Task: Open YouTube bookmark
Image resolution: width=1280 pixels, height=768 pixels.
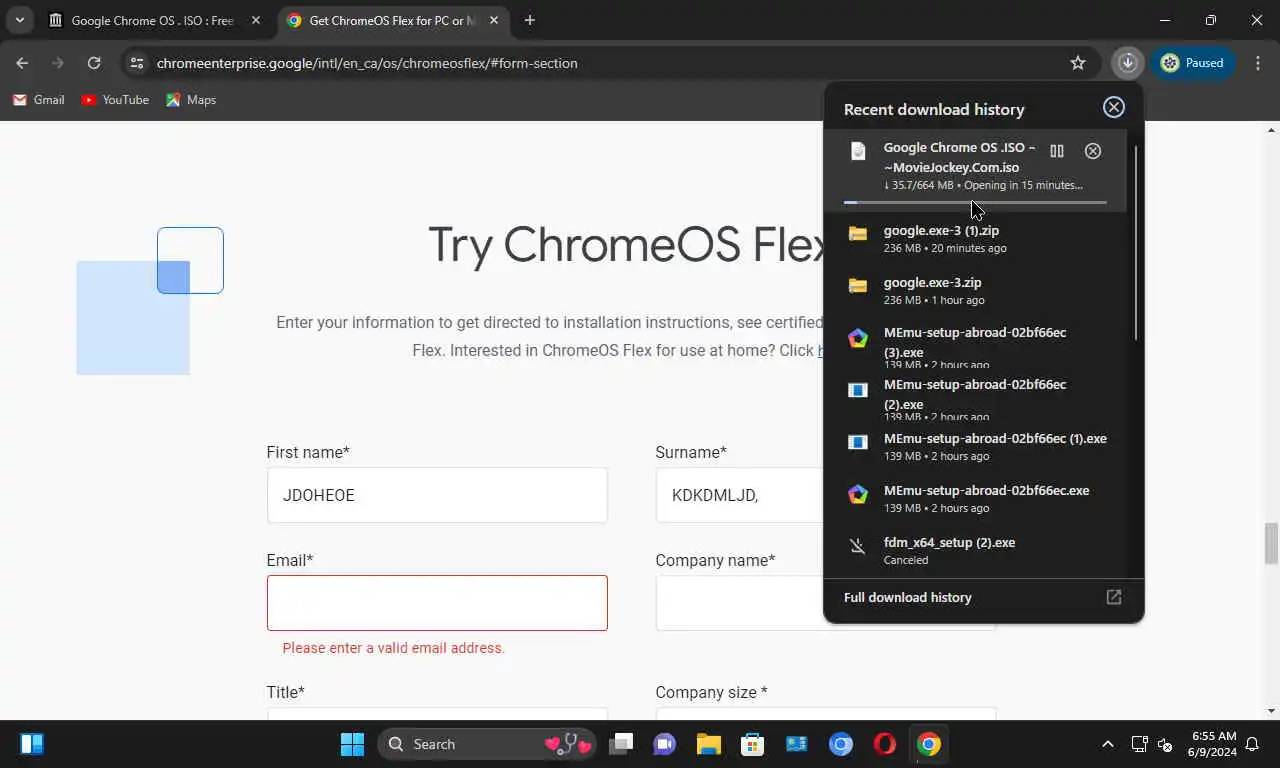Action: pyautogui.click(x=114, y=100)
